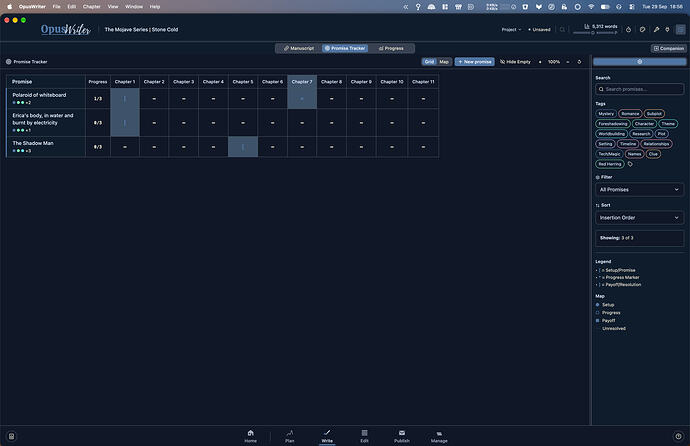Open the Project dropdown in header
Screen dimensions: 690x446
[511, 29]
